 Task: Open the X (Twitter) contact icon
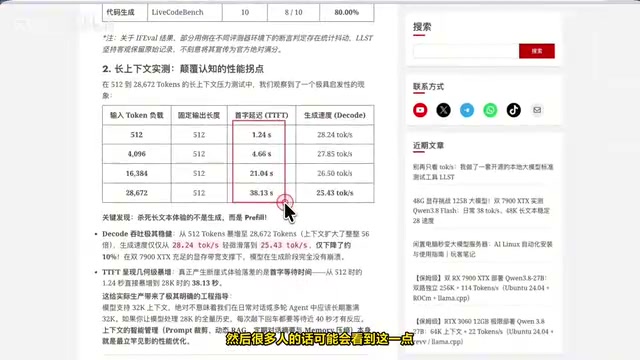point(443,110)
